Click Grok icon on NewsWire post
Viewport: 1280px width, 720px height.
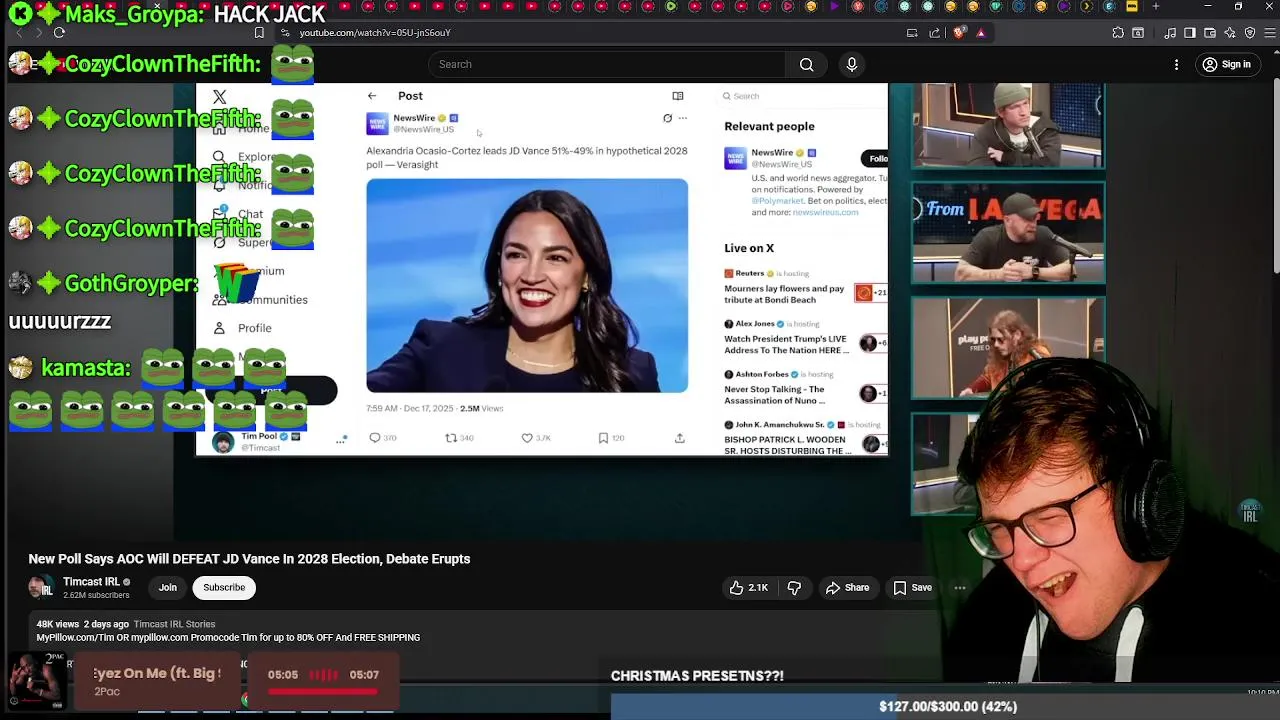[x=667, y=118]
